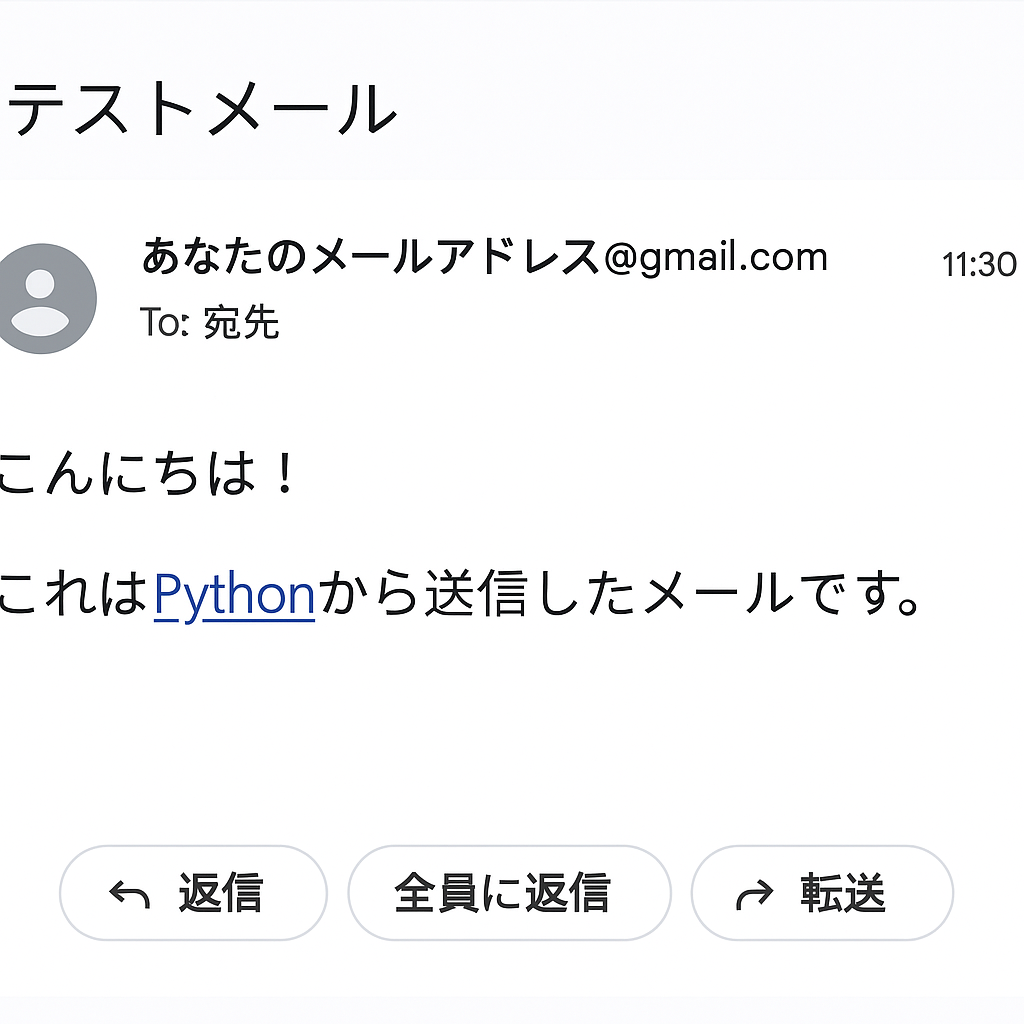1024x1024 pixels.
Task: Click the rightward arrow beside 転送
Action: tap(757, 893)
